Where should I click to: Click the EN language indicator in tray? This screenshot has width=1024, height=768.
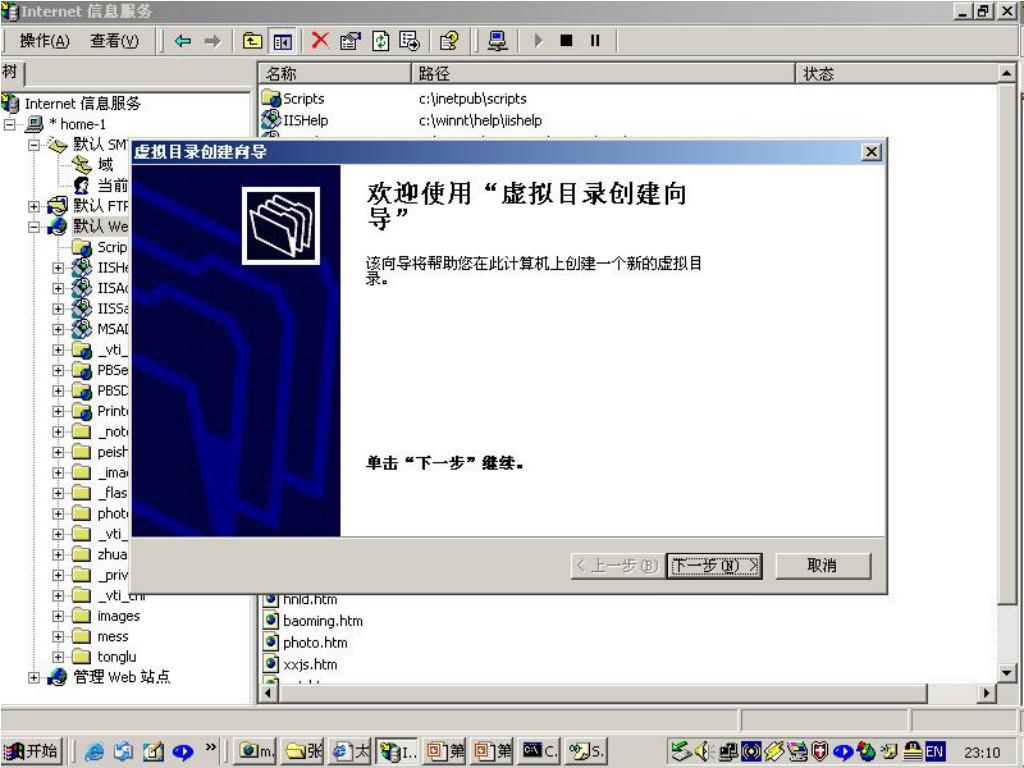pos(935,752)
